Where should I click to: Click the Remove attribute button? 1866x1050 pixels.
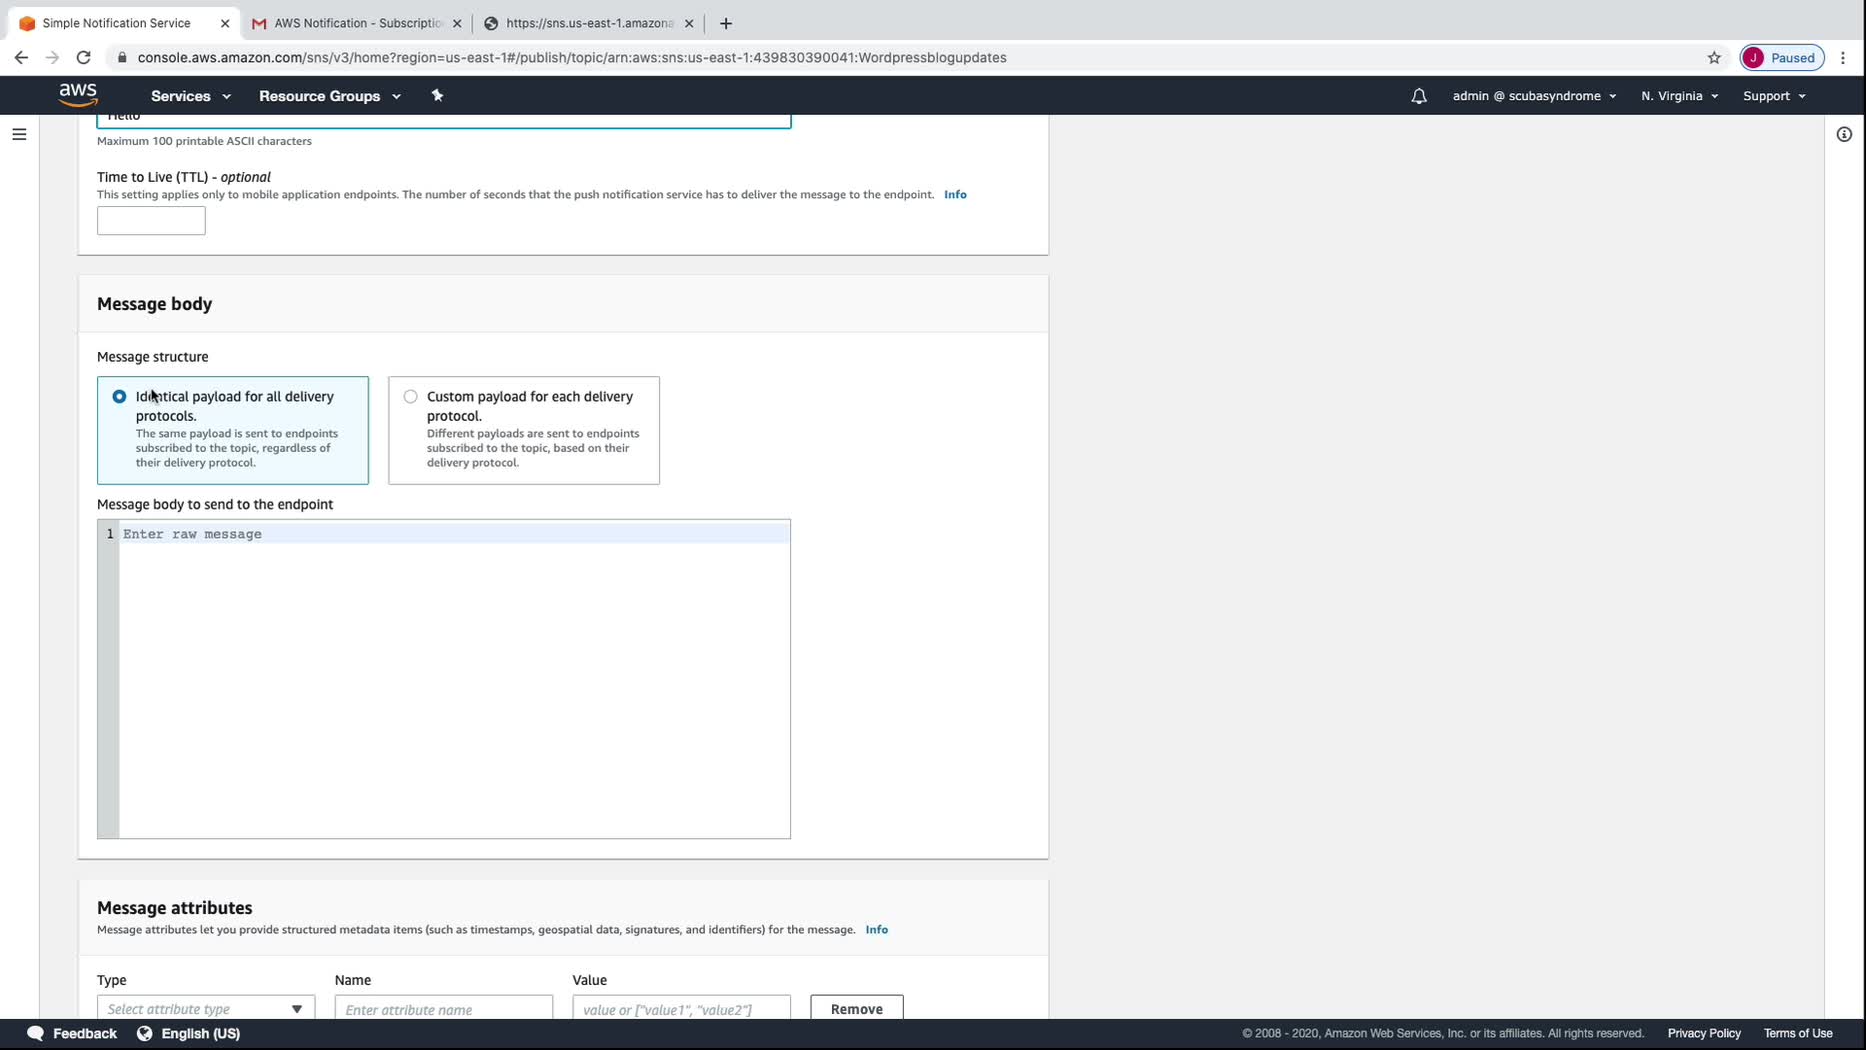pyautogui.click(x=857, y=1008)
